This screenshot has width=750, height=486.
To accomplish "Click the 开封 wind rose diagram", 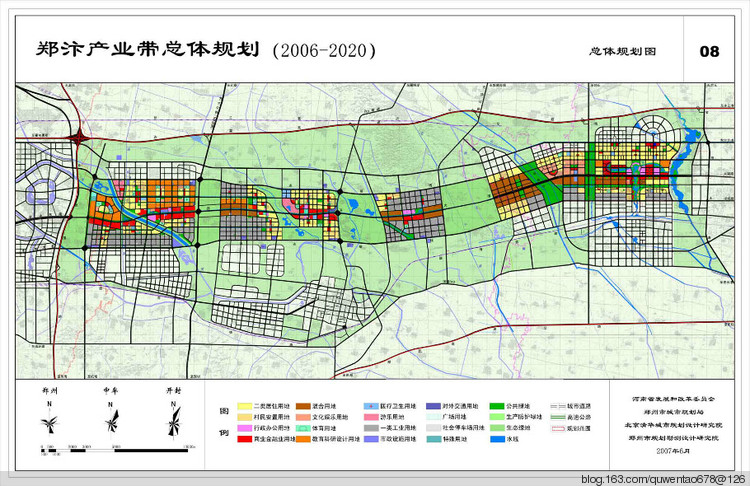I will coord(174,421).
